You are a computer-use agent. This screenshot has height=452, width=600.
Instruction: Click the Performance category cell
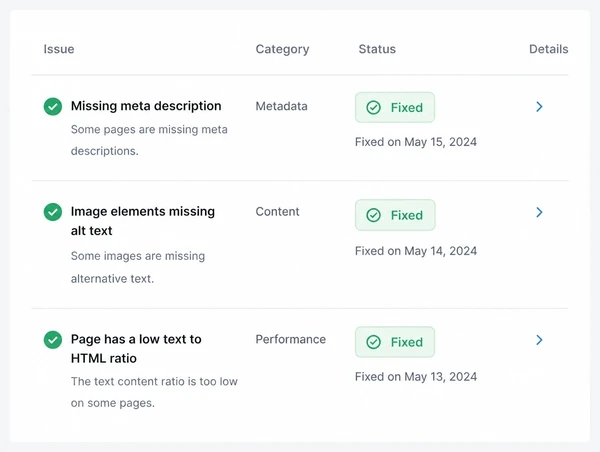291,339
